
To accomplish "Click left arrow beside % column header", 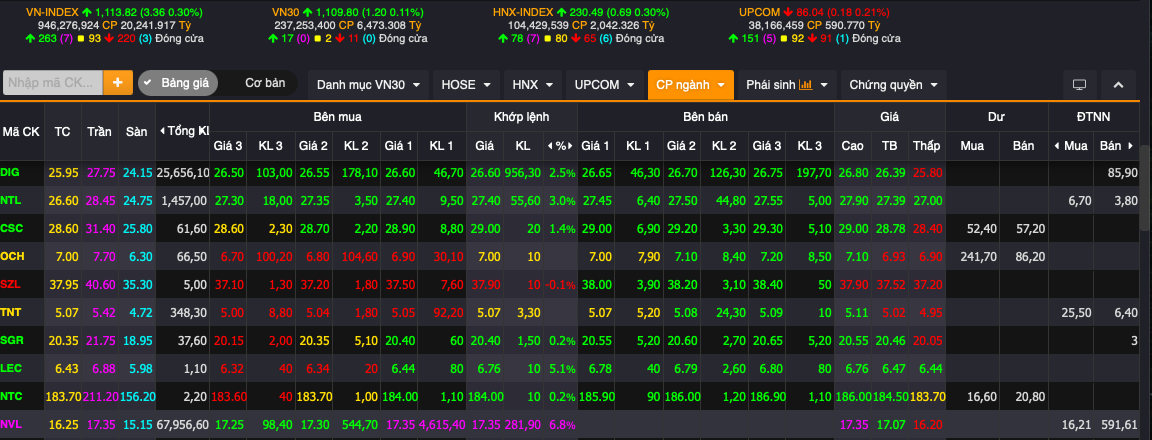I will [550, 146].
